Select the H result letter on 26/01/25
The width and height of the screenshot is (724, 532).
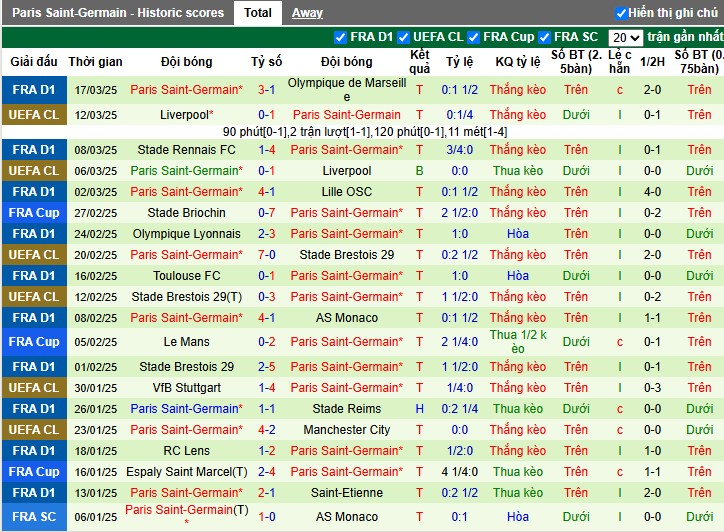[x=419, y=409]
